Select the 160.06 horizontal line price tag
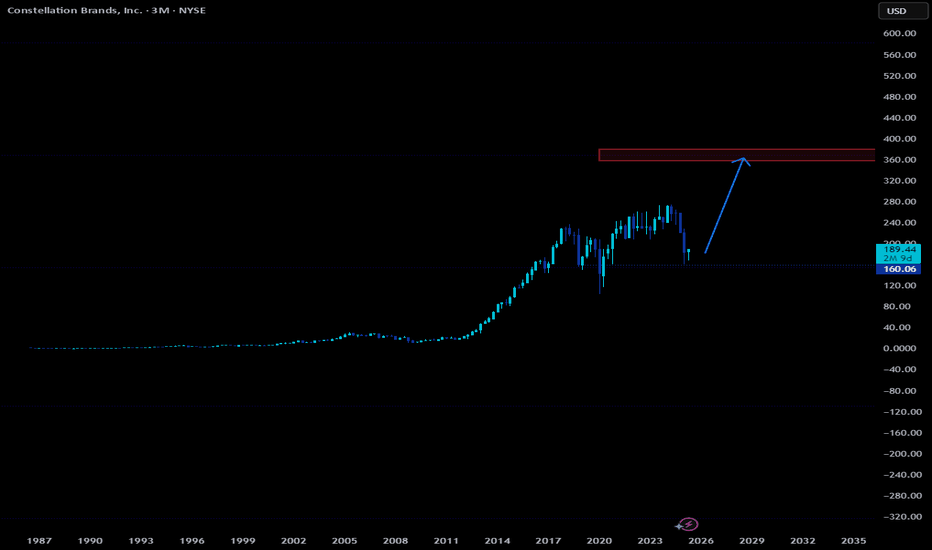 pyautogui.click(x=898, y=269)
